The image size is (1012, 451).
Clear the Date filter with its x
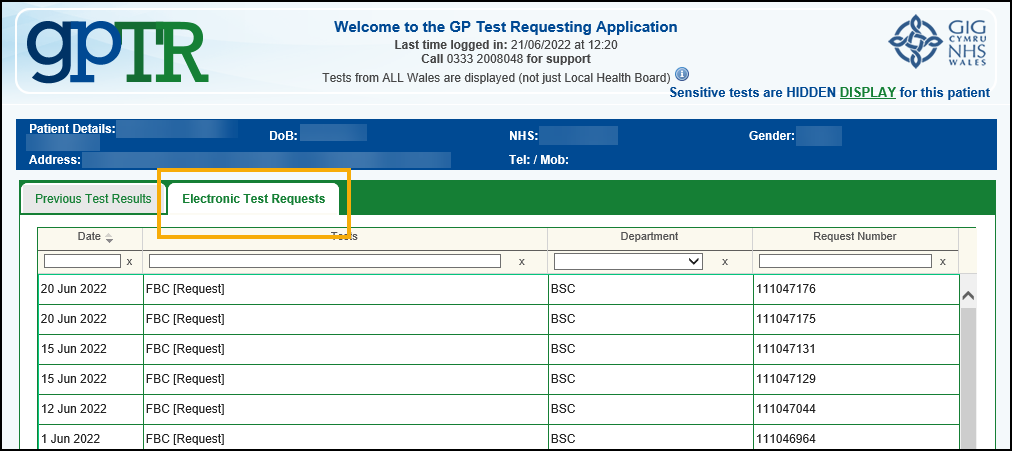[129, 261]
